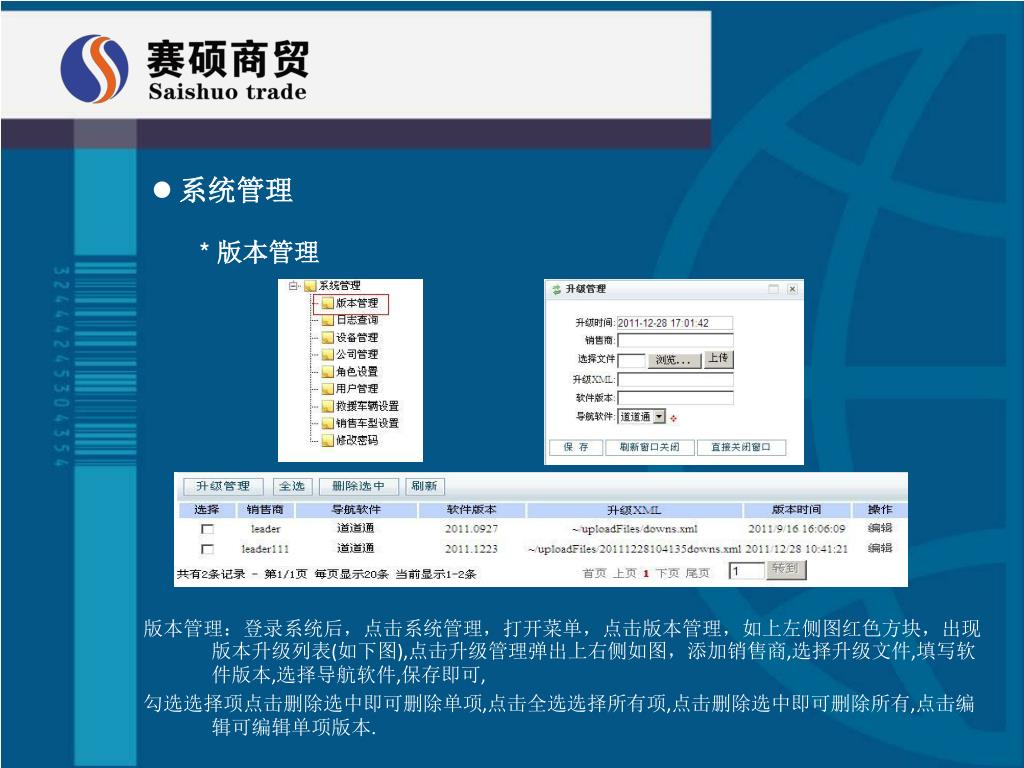Select 用户管理 tree item

point(357,389)
